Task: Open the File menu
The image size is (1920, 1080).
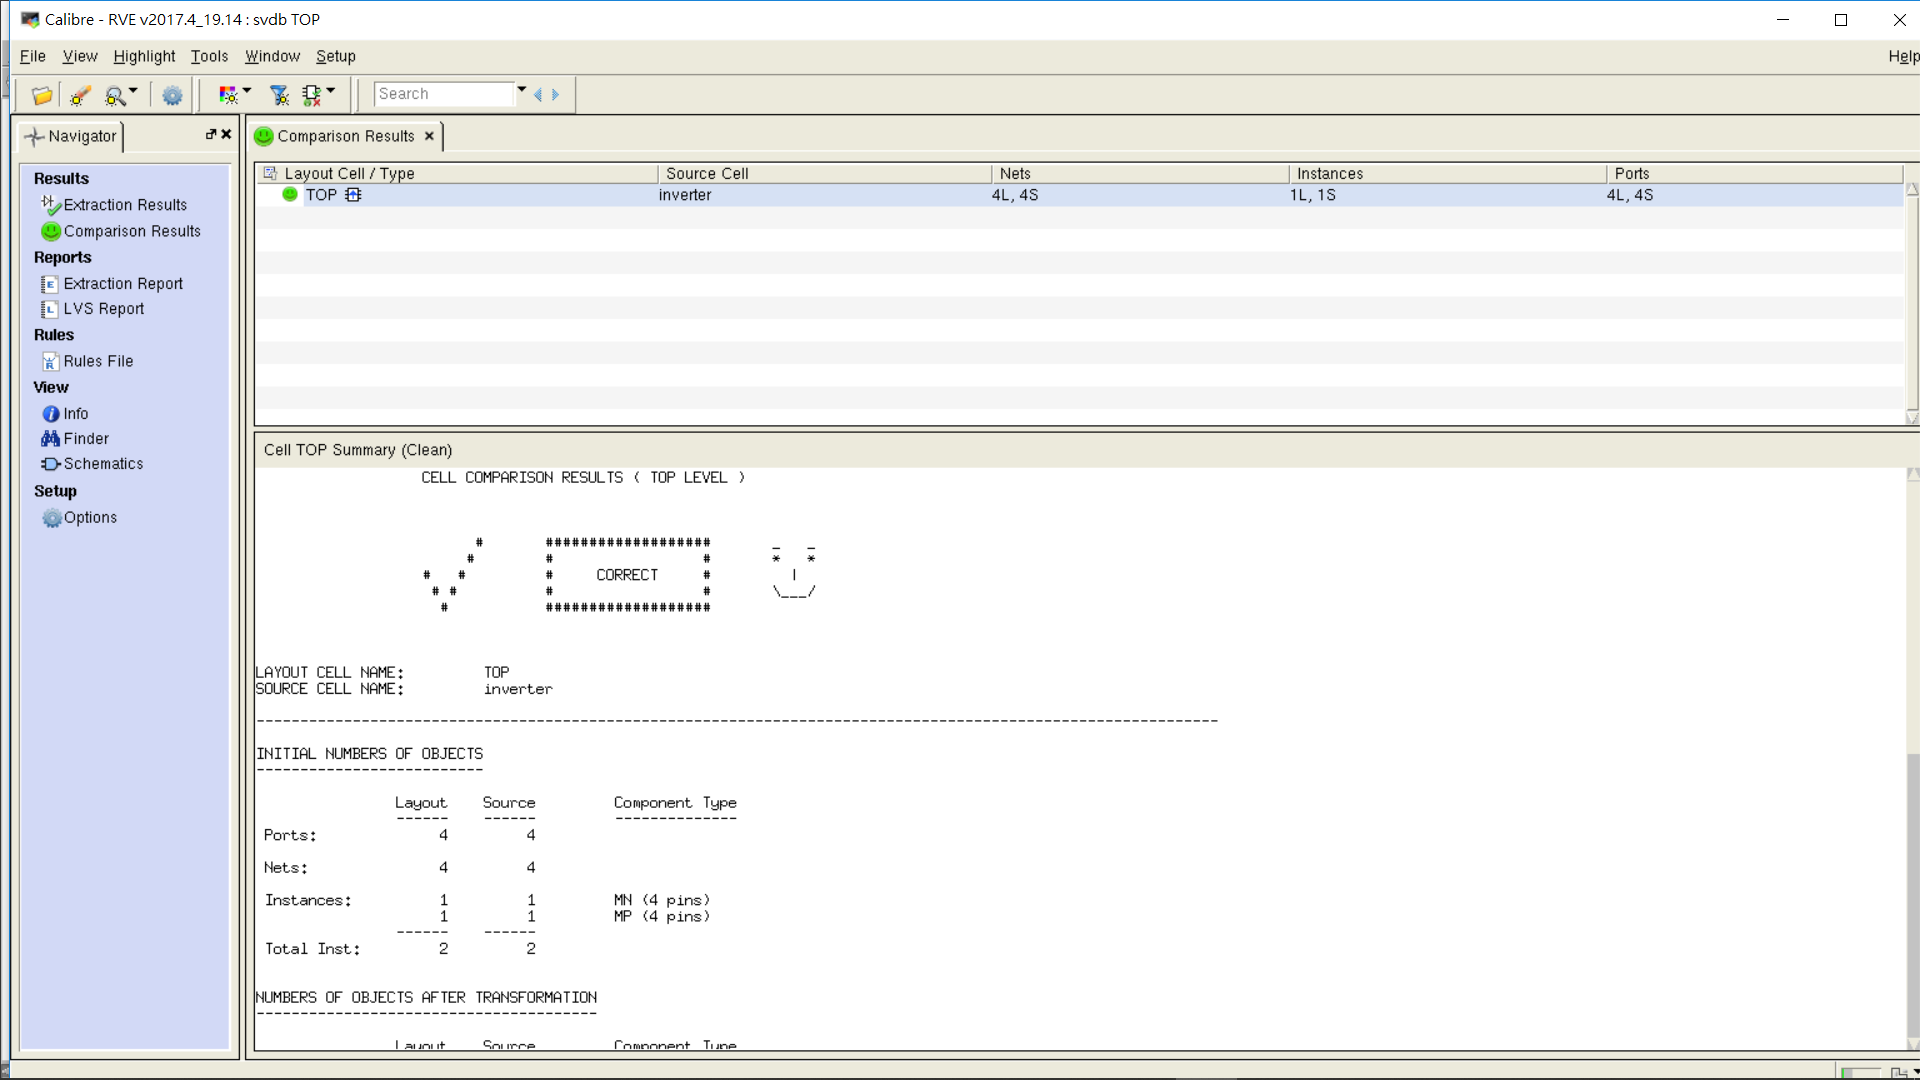Action: 33,57
